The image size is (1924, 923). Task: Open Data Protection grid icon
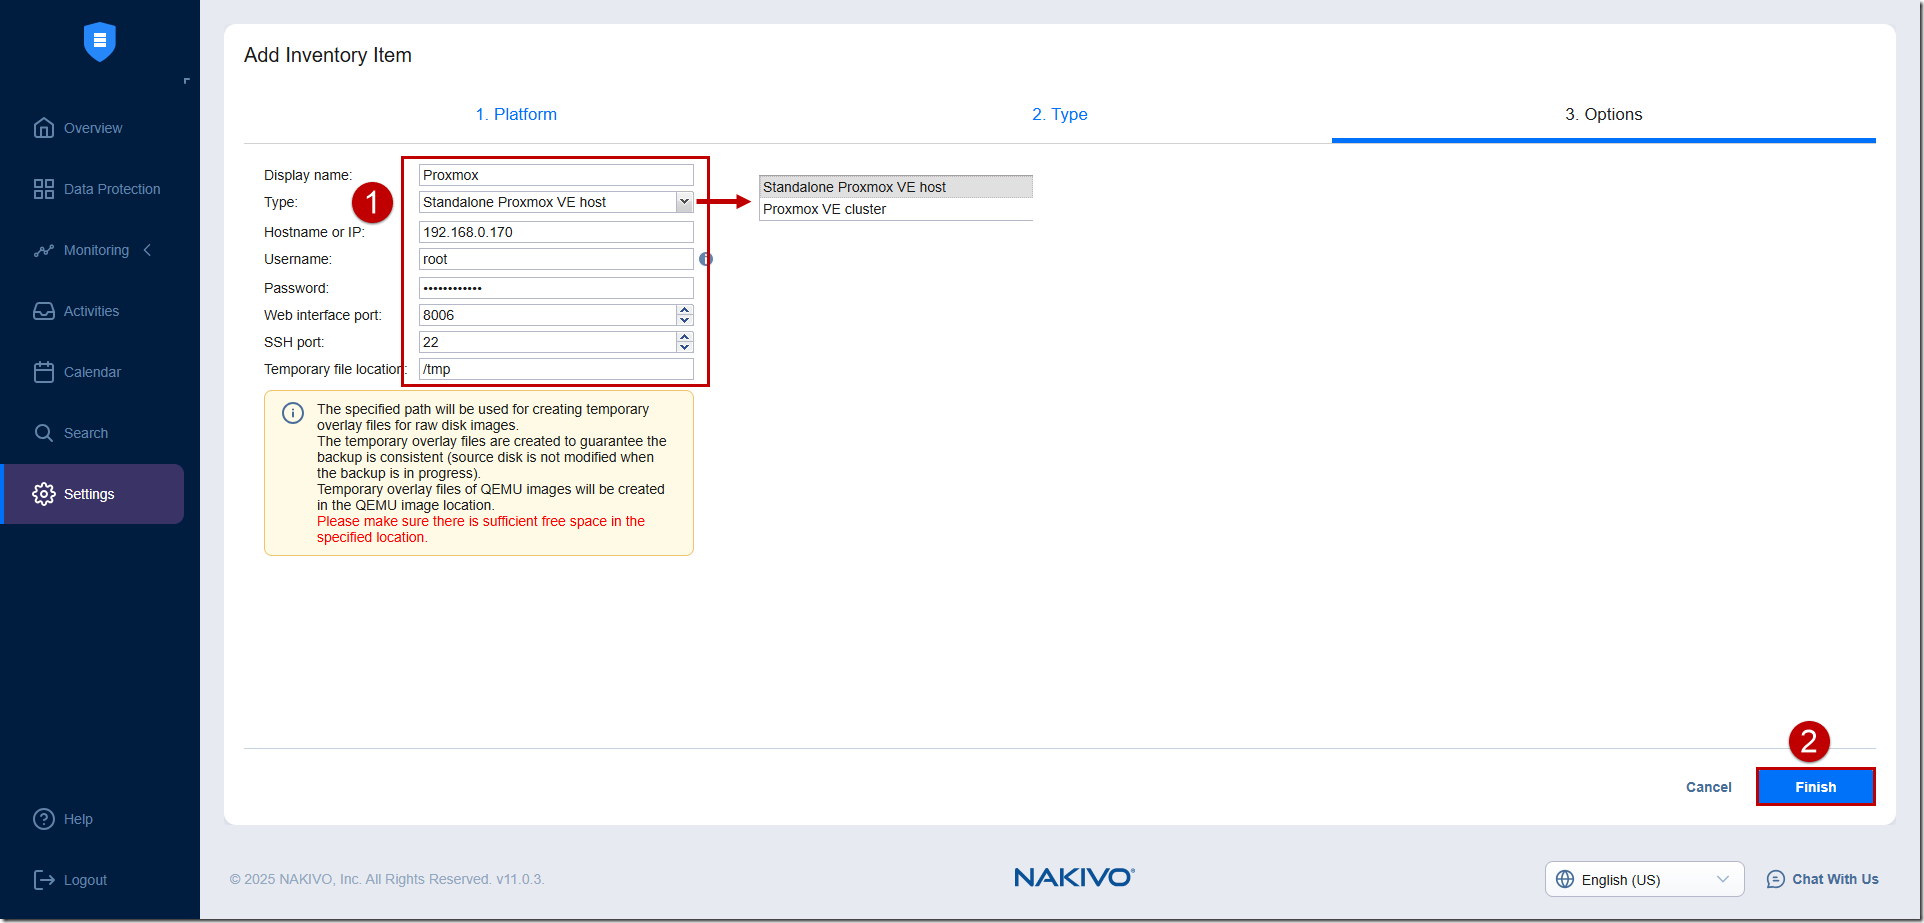point(44,189)
